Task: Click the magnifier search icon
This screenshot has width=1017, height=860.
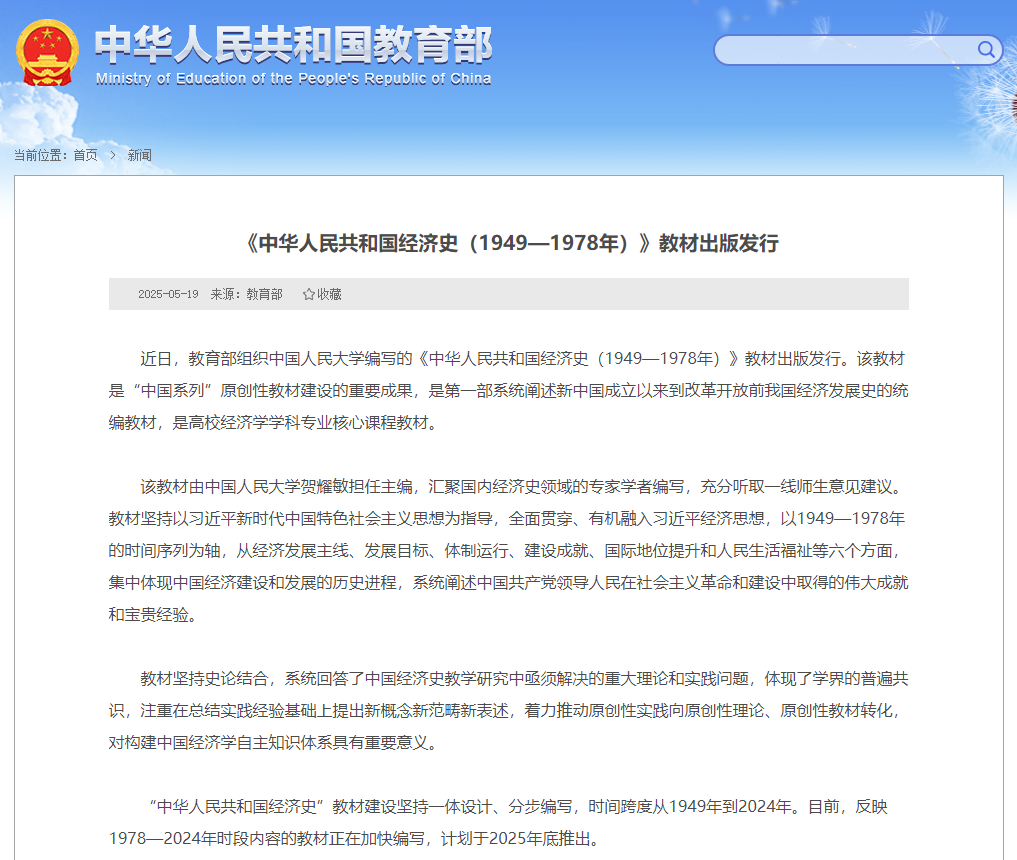Action: [986, 50]
